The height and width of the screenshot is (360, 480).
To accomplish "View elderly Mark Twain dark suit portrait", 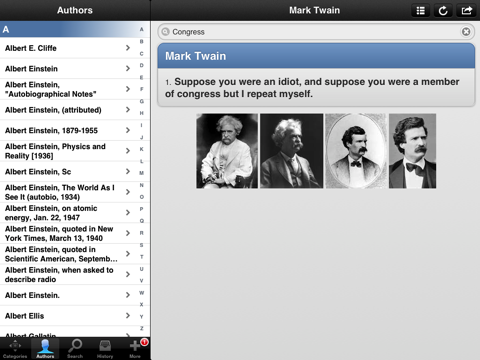I will (x=291, y=151).
